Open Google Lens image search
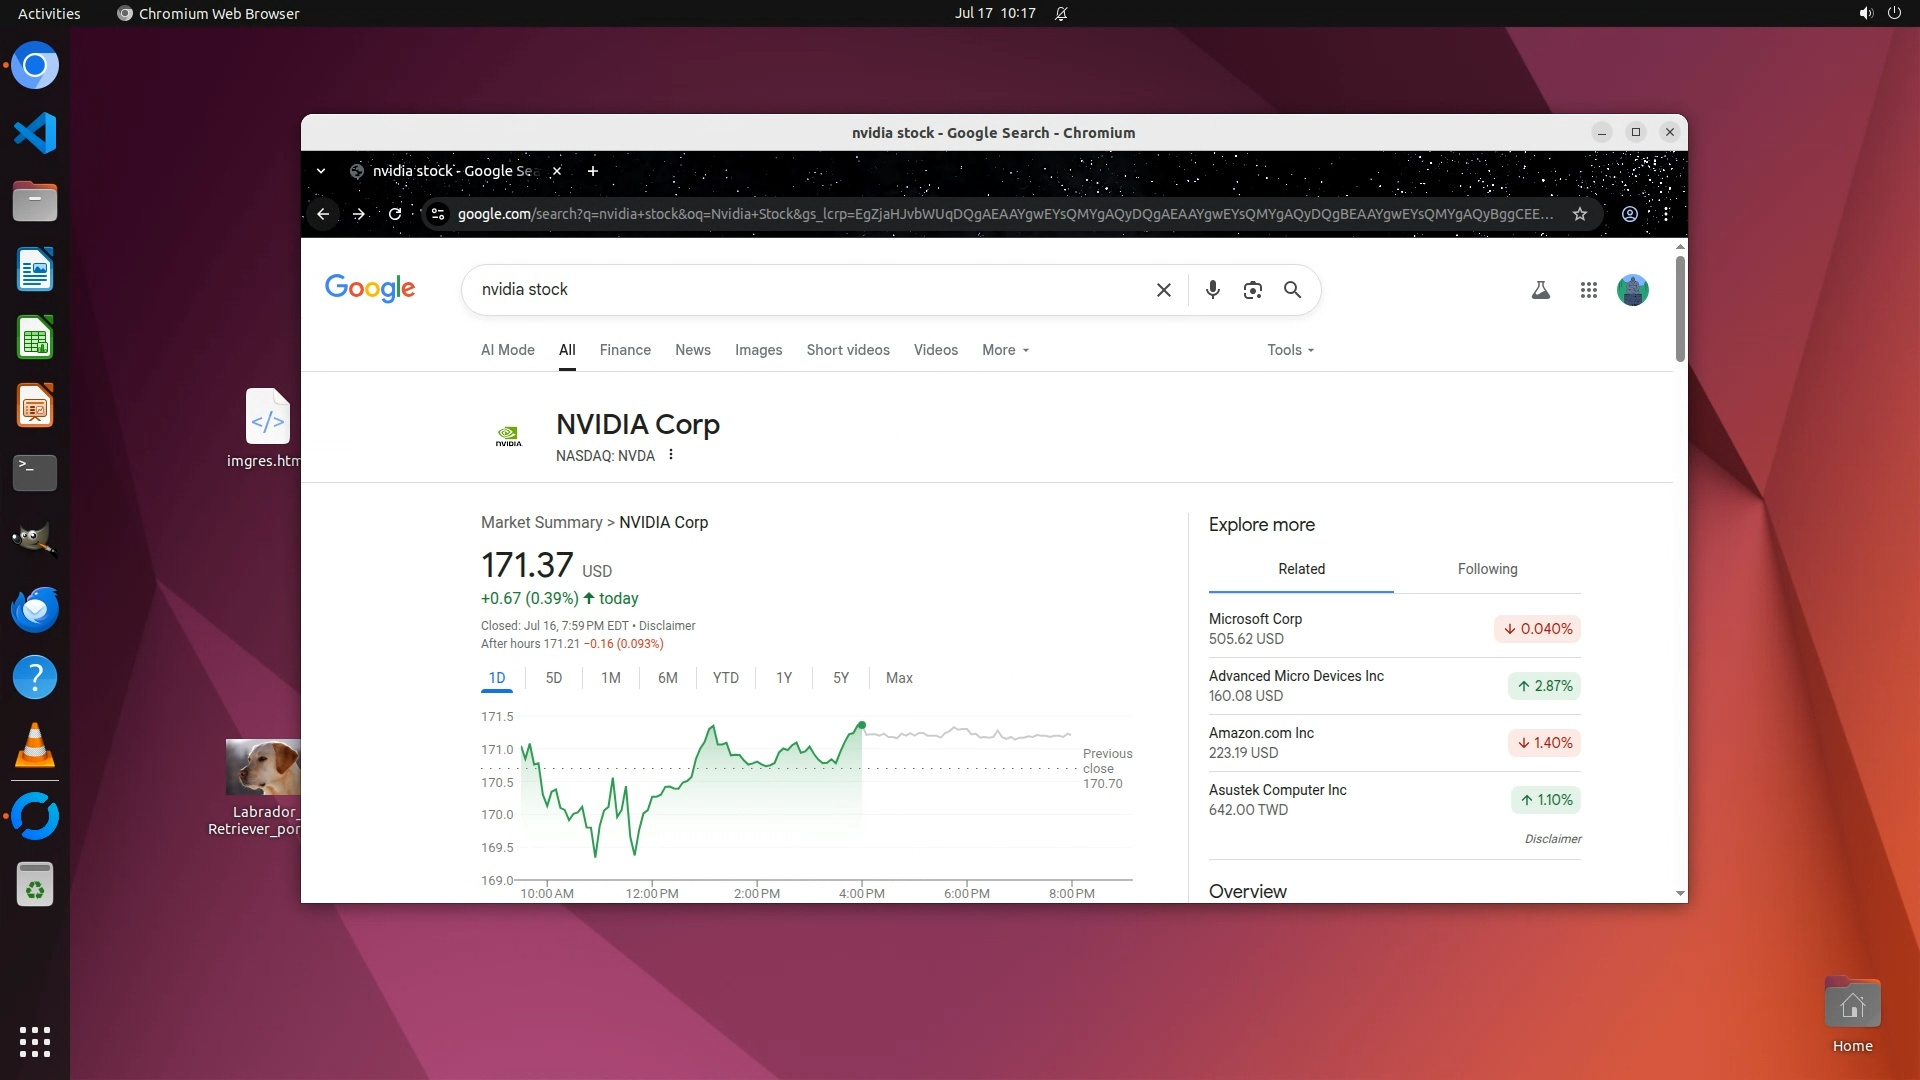Screen dimensions: 1920x1080 (1252, 290)
